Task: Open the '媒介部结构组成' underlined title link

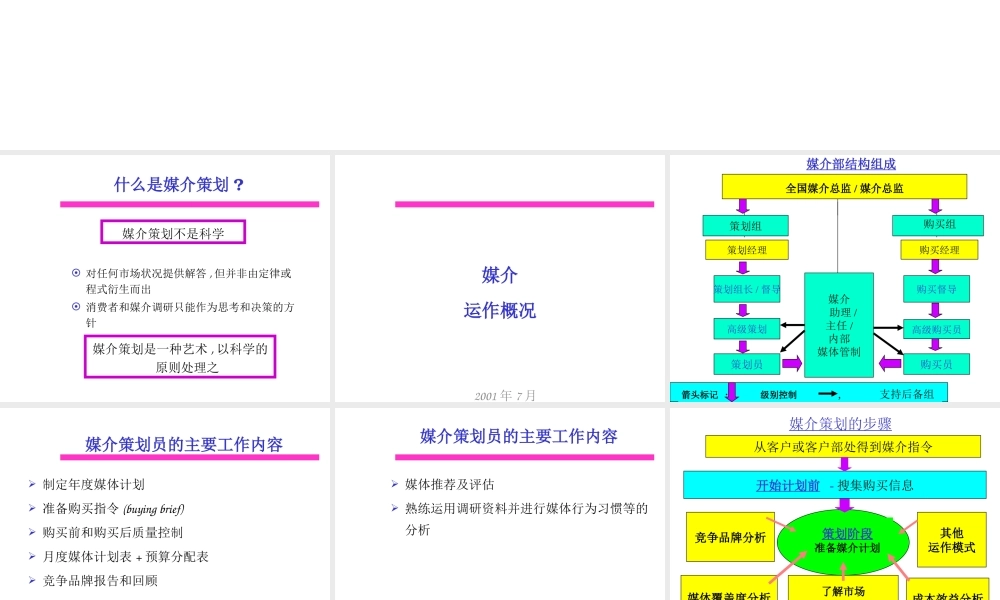Action: 851,164
